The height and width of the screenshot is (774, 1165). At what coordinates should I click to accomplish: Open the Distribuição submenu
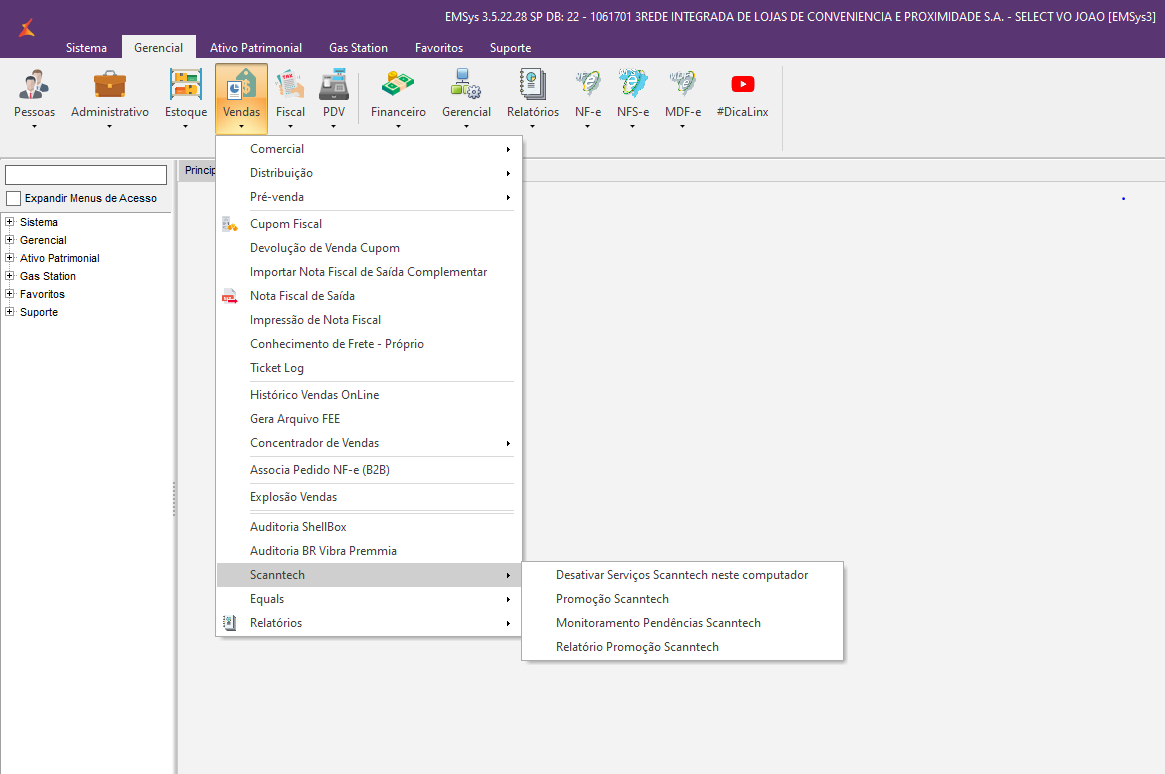(369, 173)
